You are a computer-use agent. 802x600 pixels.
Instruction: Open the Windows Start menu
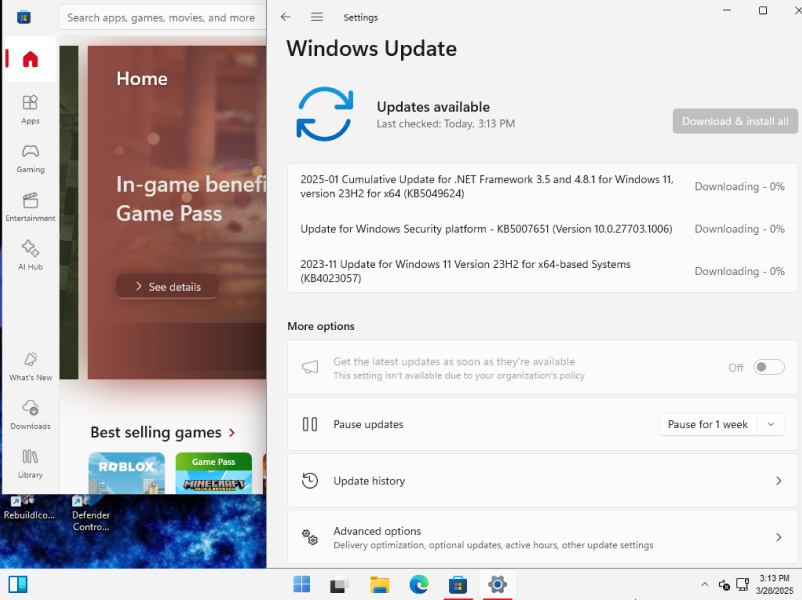click(x=301, y=584)
